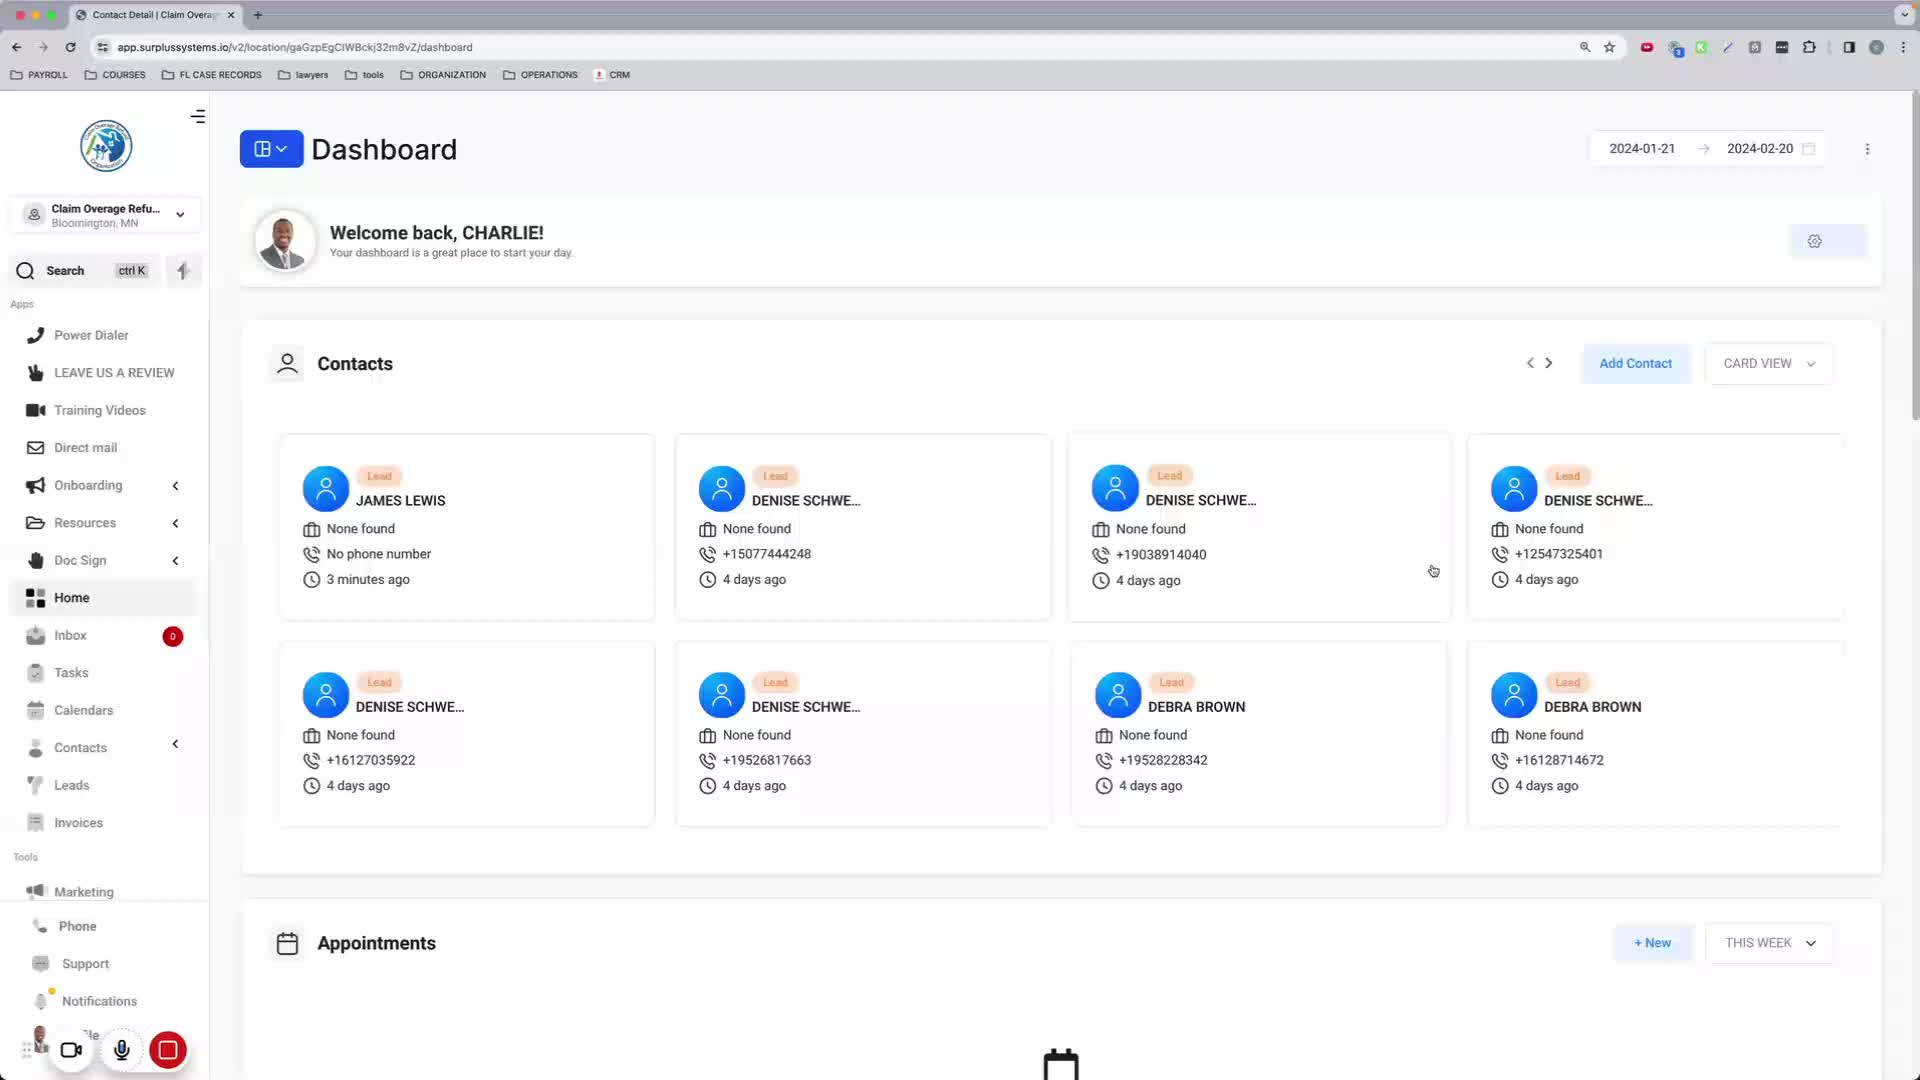The height and width of the screenshot is (1080, 1920).
Task: Click the lightning quick actions icon
Action: [x=183, y=271]
